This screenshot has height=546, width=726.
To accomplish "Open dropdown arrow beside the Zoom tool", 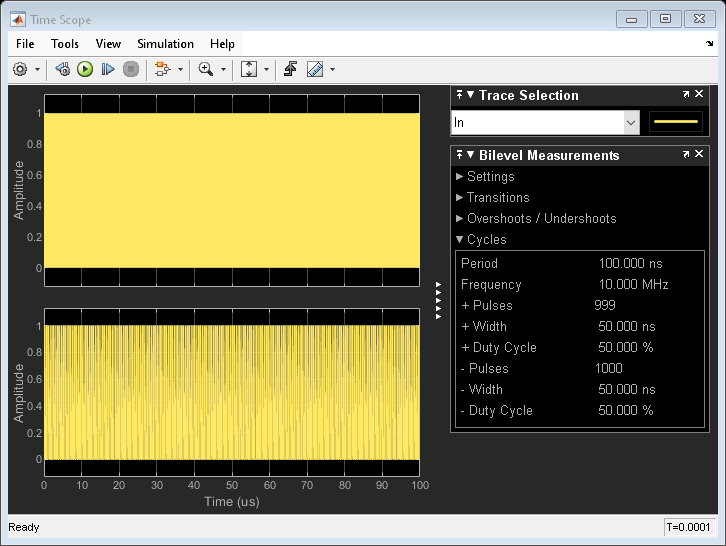I will point(223,70).
